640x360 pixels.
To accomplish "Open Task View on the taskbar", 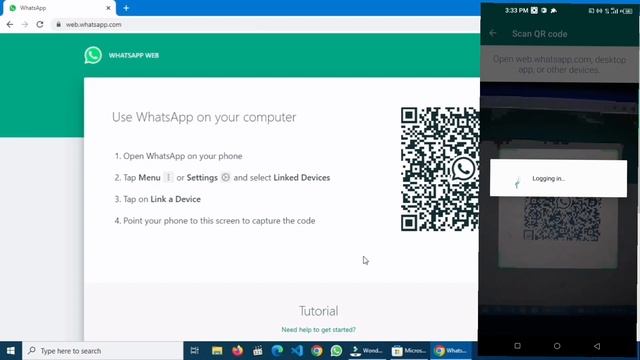I will click(195, 351).
